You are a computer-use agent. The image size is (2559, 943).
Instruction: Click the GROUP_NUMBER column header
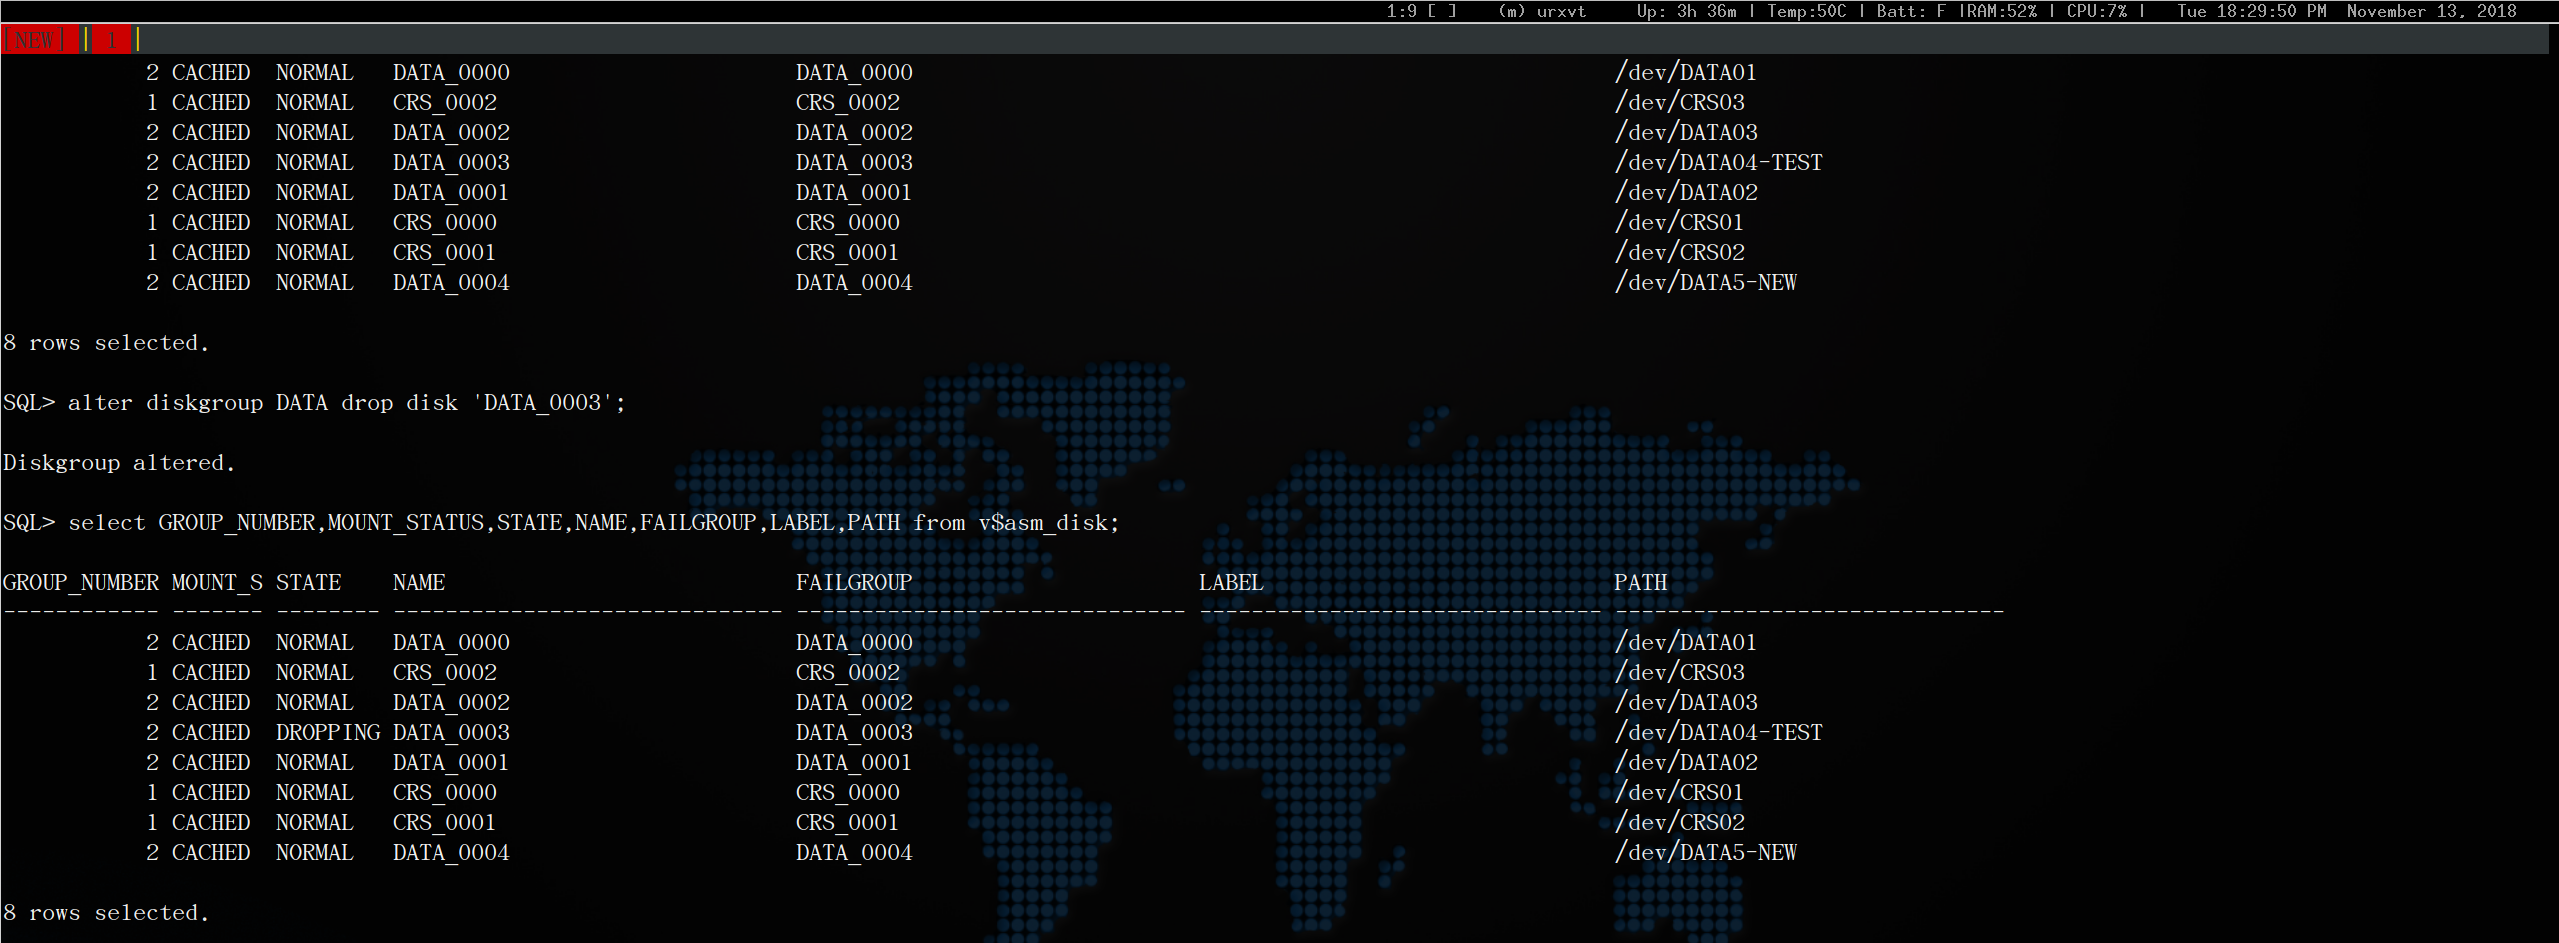81,583
